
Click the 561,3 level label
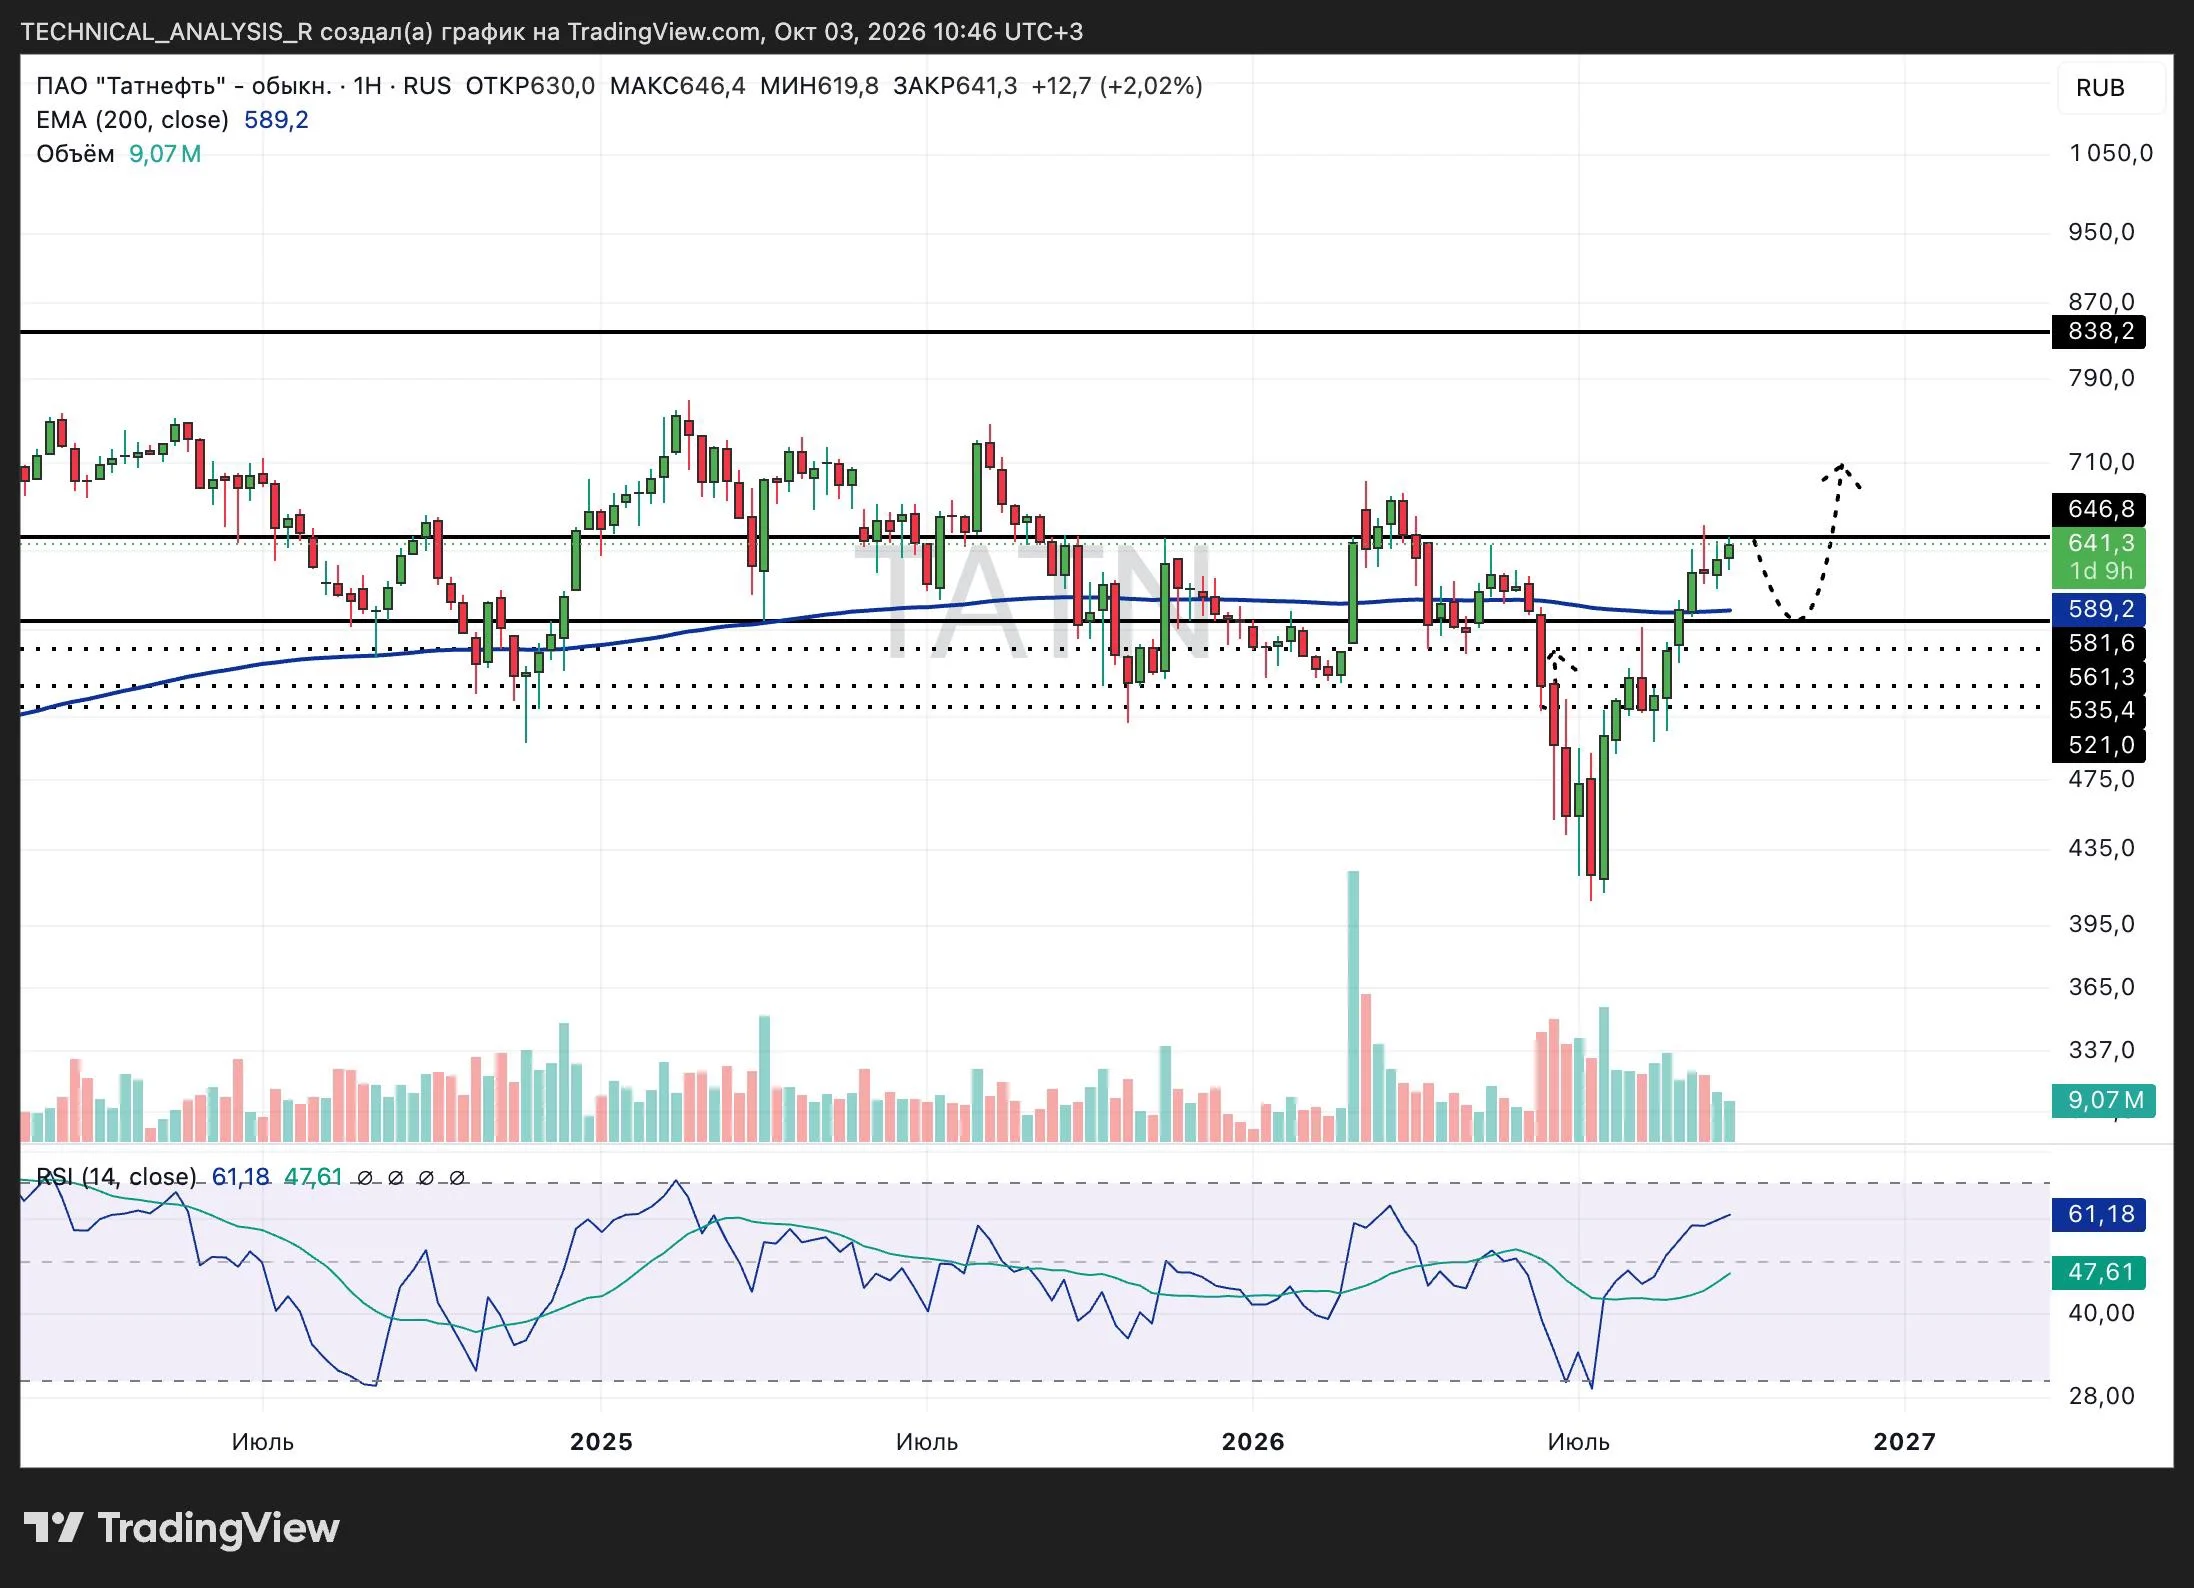2100,677
